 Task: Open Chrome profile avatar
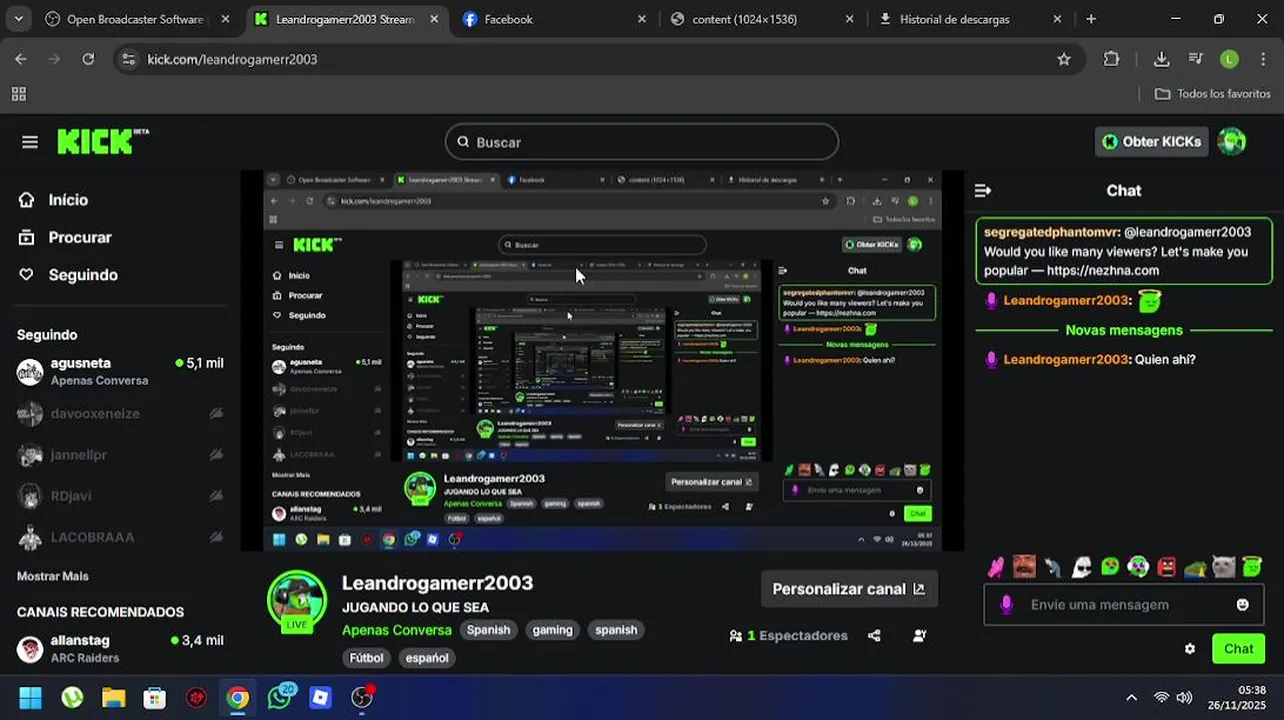click(1230, 59)
